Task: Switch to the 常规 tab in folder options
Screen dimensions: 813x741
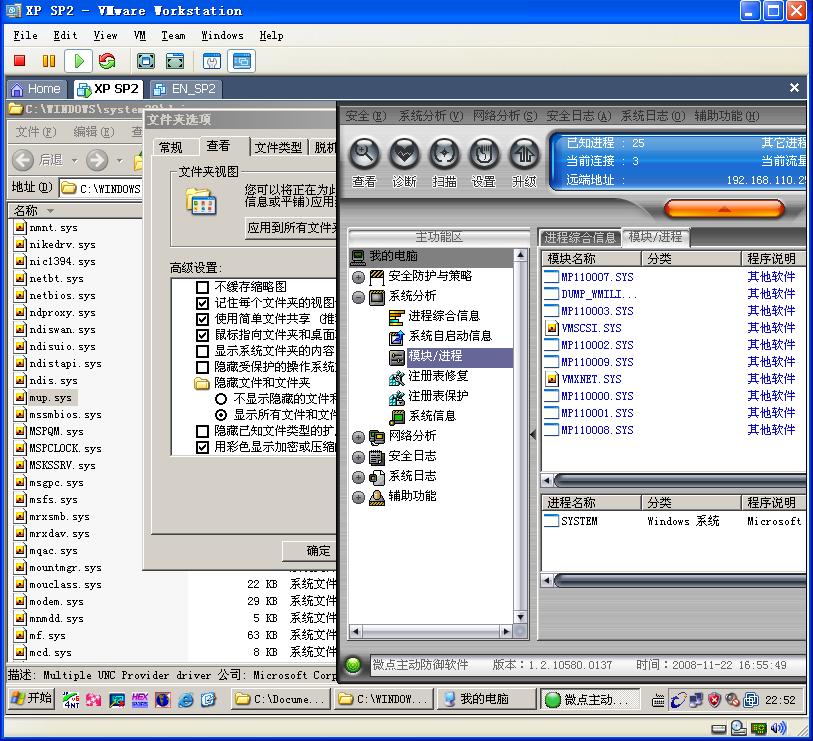Action: click(x=171, y=148)
